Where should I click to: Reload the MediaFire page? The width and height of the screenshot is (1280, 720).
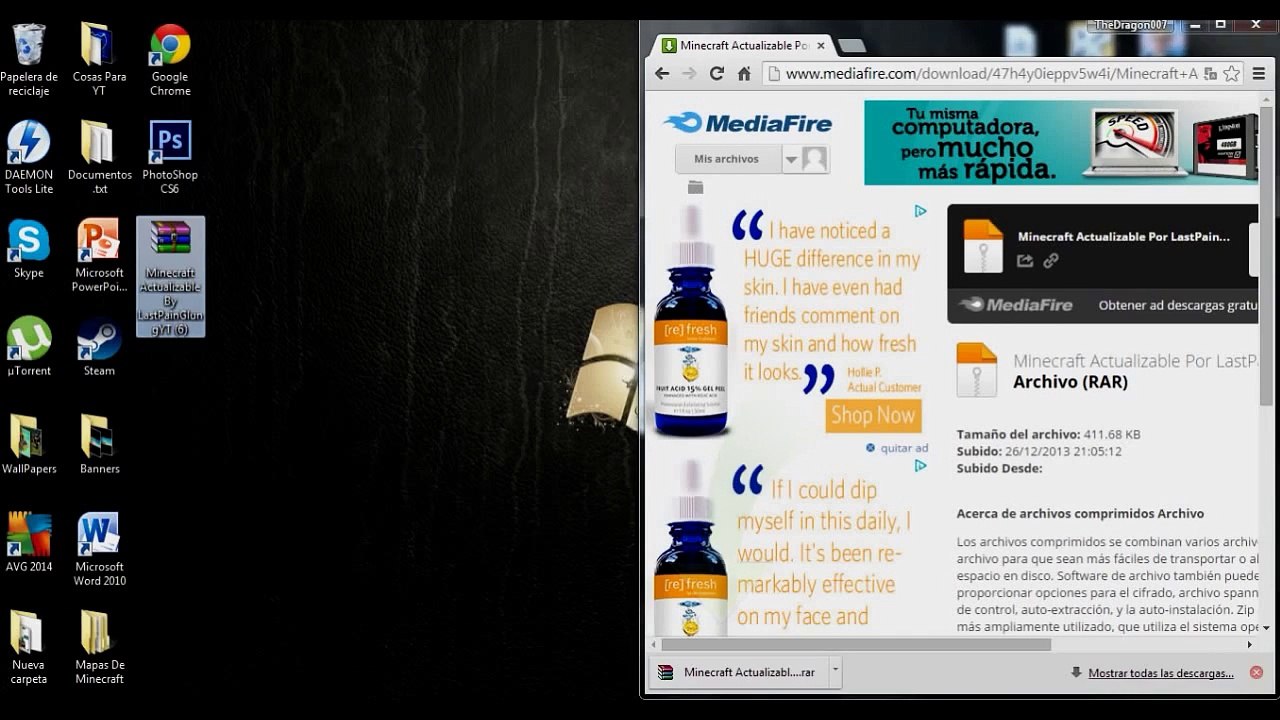(716, 73)
